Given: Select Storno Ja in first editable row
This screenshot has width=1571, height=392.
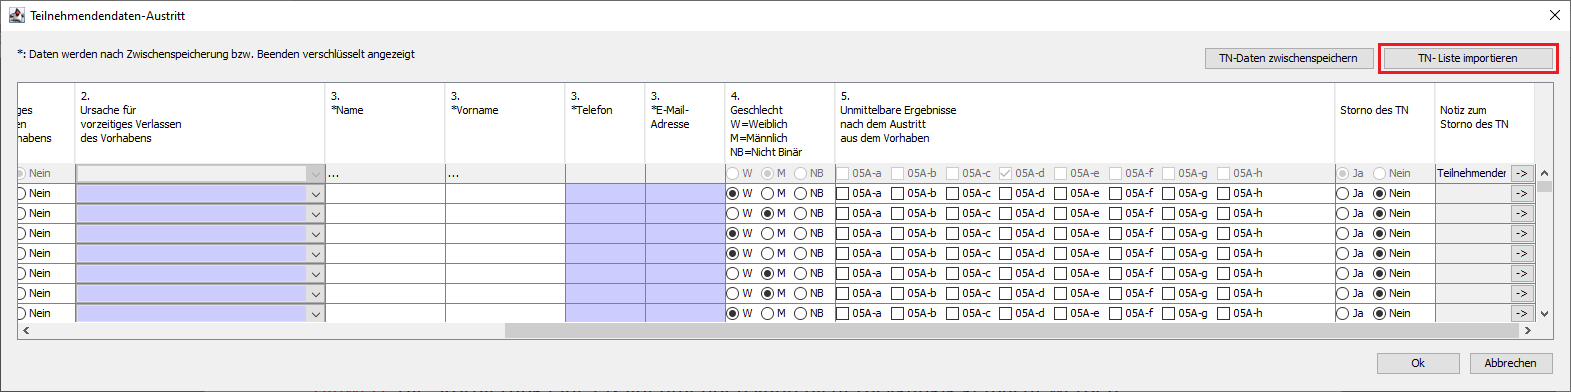Looking at the screenshot, I should 1343,193.
